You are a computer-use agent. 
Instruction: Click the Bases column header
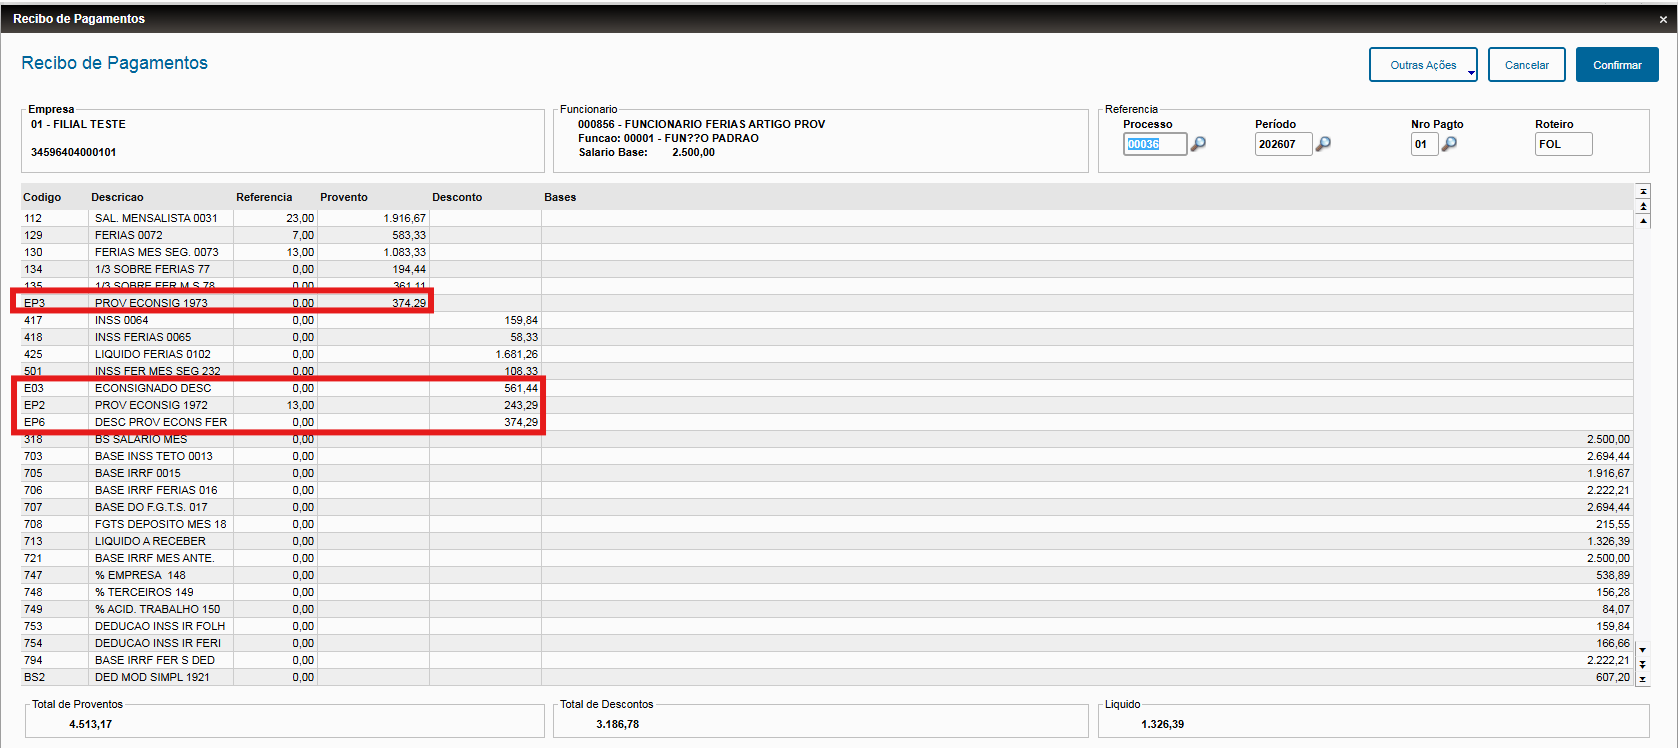560,197
